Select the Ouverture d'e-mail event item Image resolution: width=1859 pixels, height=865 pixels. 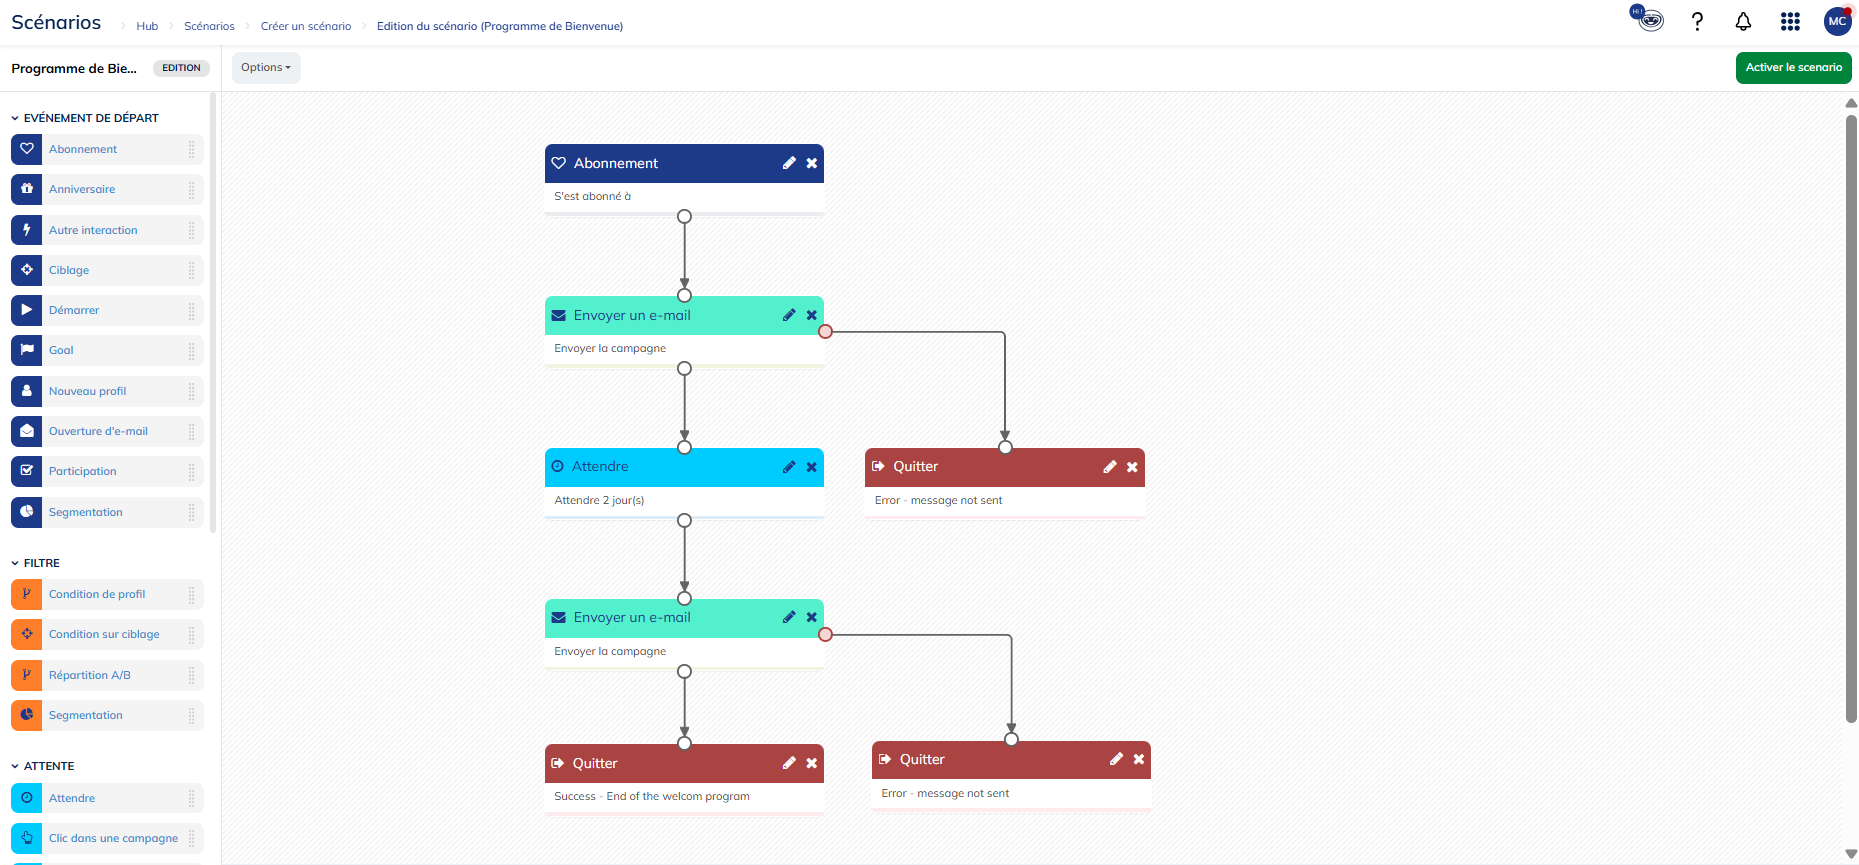click(x=98, y=431)
